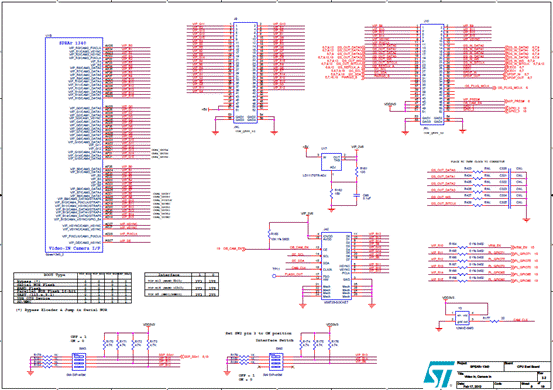Select the LD1117 voltage regulator symbol
Image resolution: width=553 pixels, height=390 pixels.
click(331, 162)
